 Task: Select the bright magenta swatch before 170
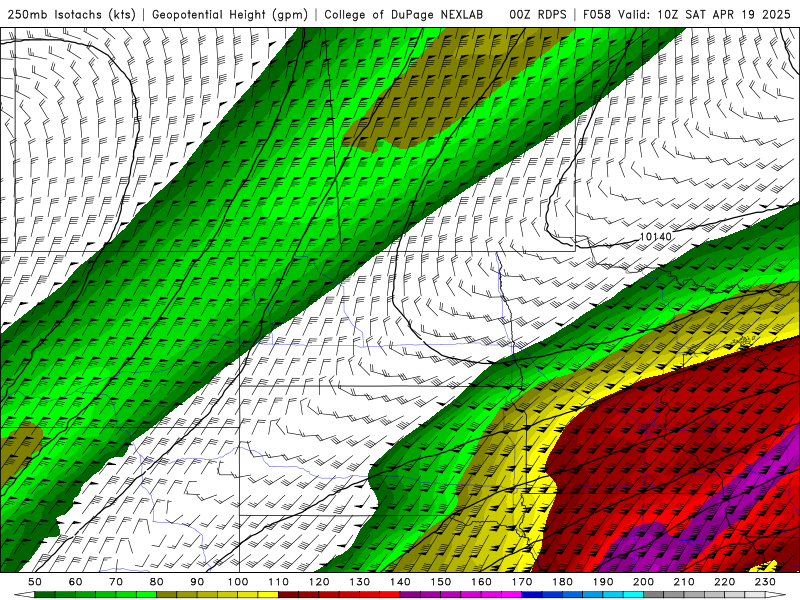coord(511,595)
